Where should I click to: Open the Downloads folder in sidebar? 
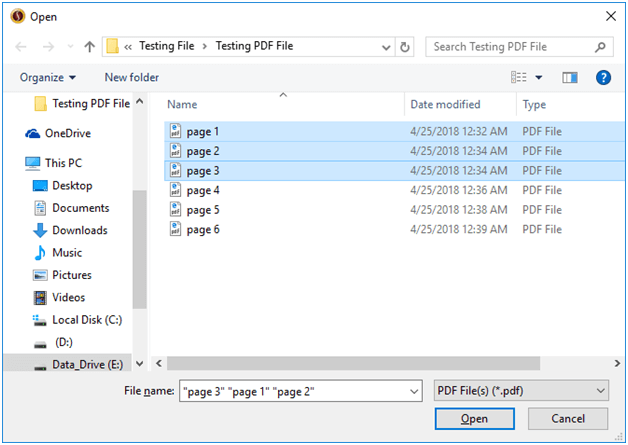pos(79,230)
